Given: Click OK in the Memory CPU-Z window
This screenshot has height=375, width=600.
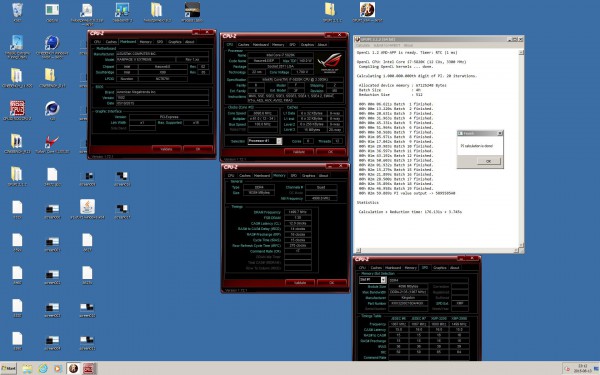Looking at the screenshot, I should 331,283.
